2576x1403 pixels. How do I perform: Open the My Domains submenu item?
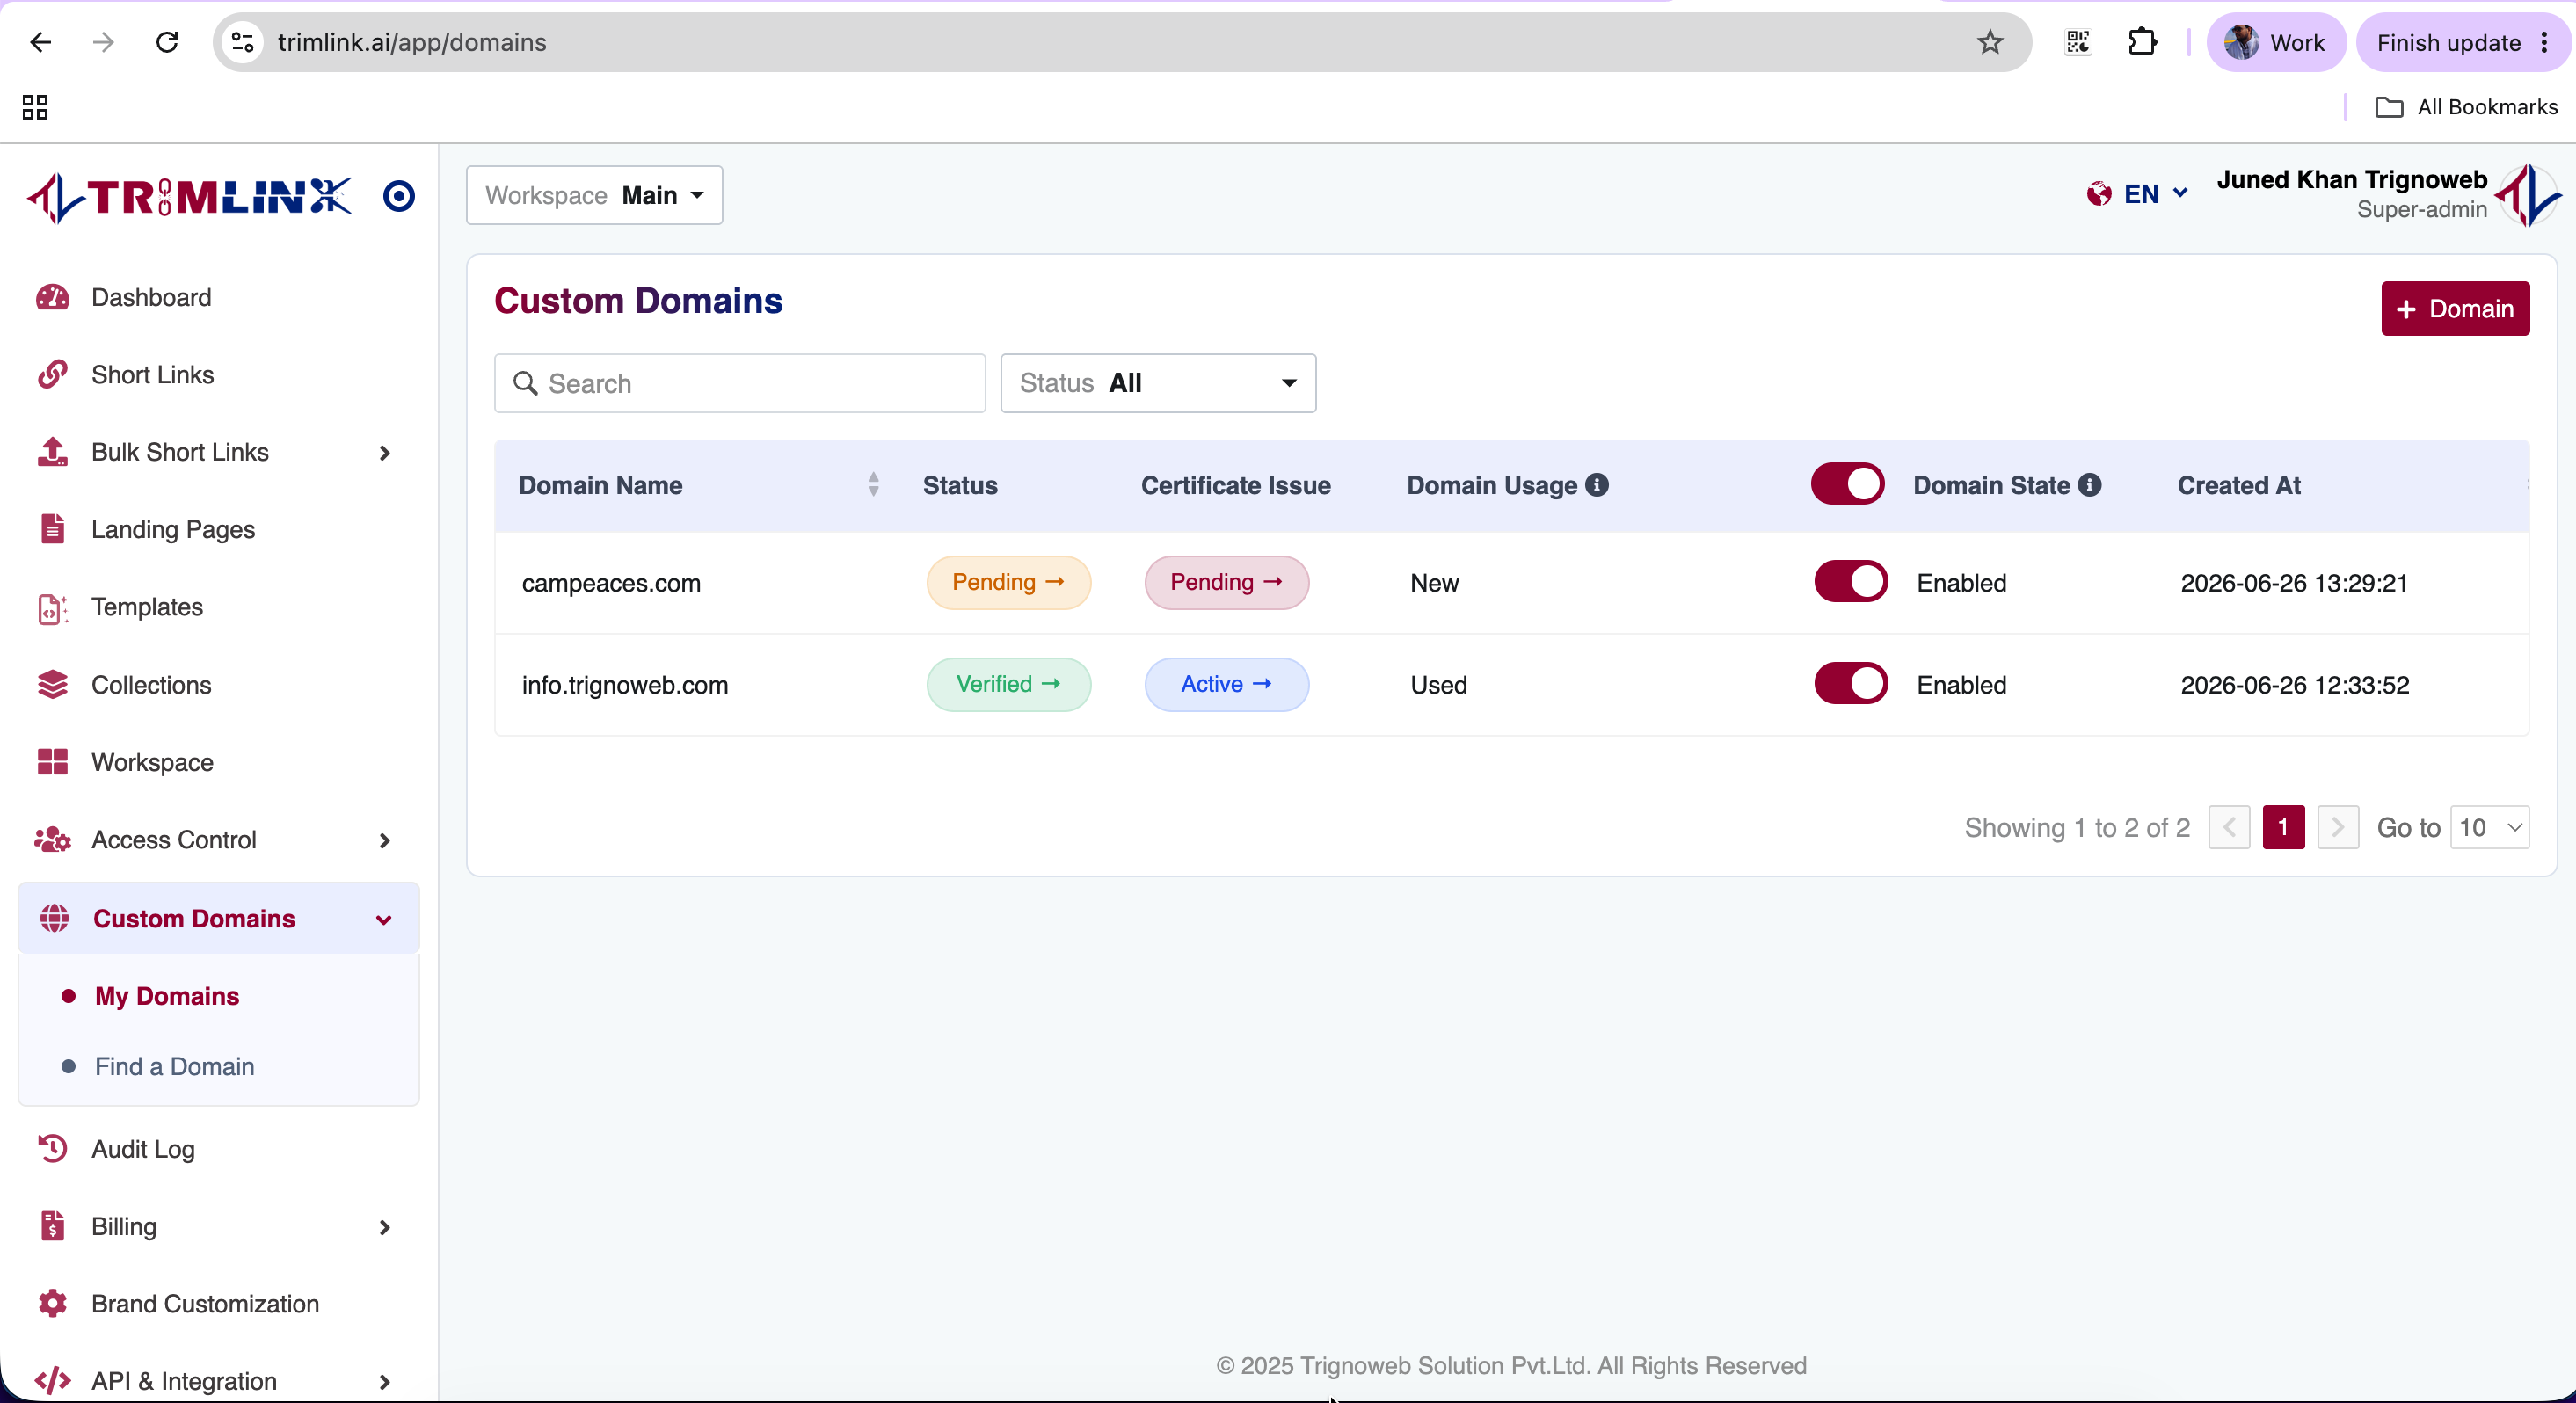167,996
